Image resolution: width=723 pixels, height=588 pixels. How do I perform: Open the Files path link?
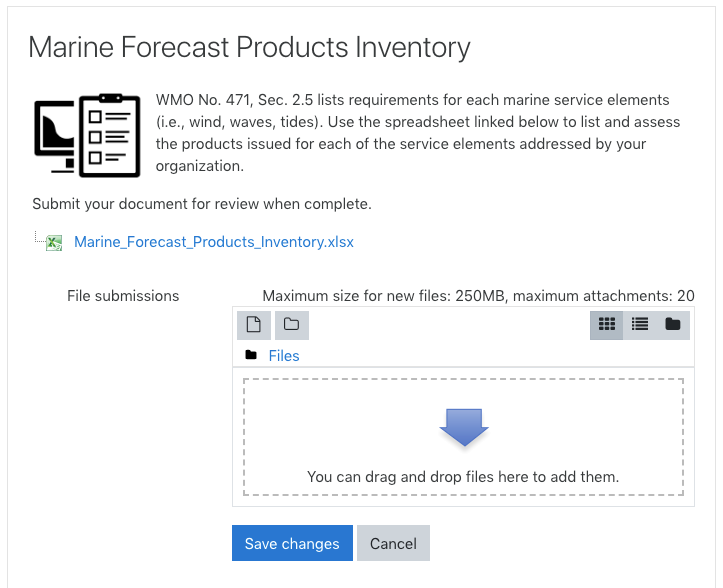[x=284, y=356]
